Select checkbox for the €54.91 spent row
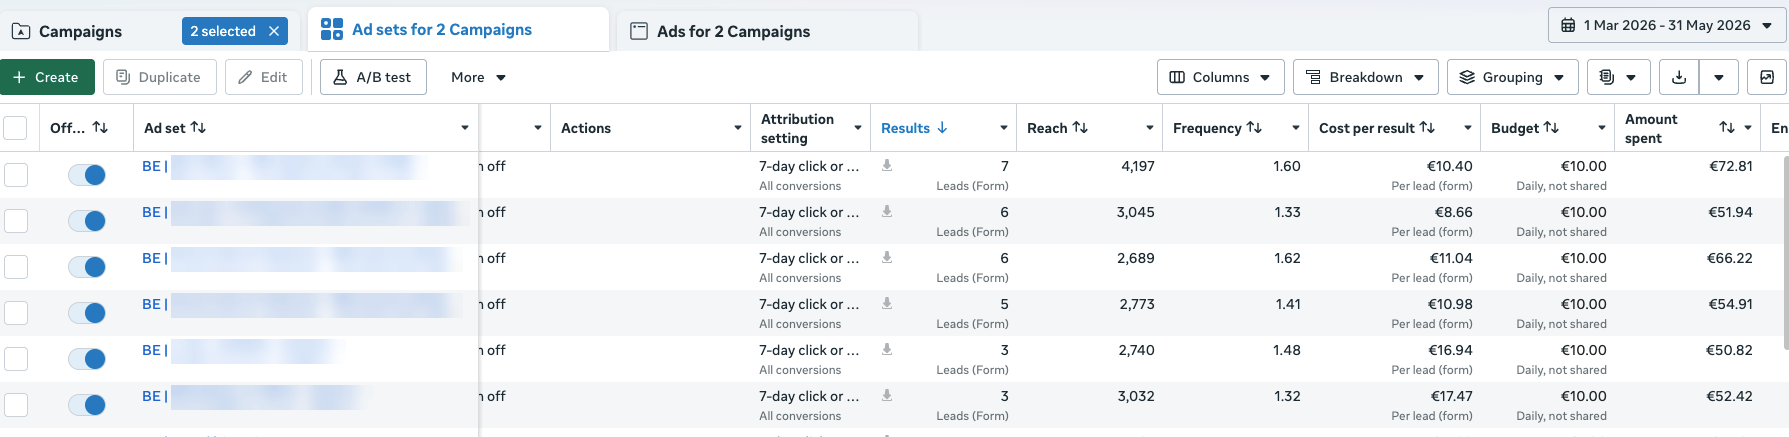The image size is (1789, 437). pyautogui.click(x=16, y=313)
